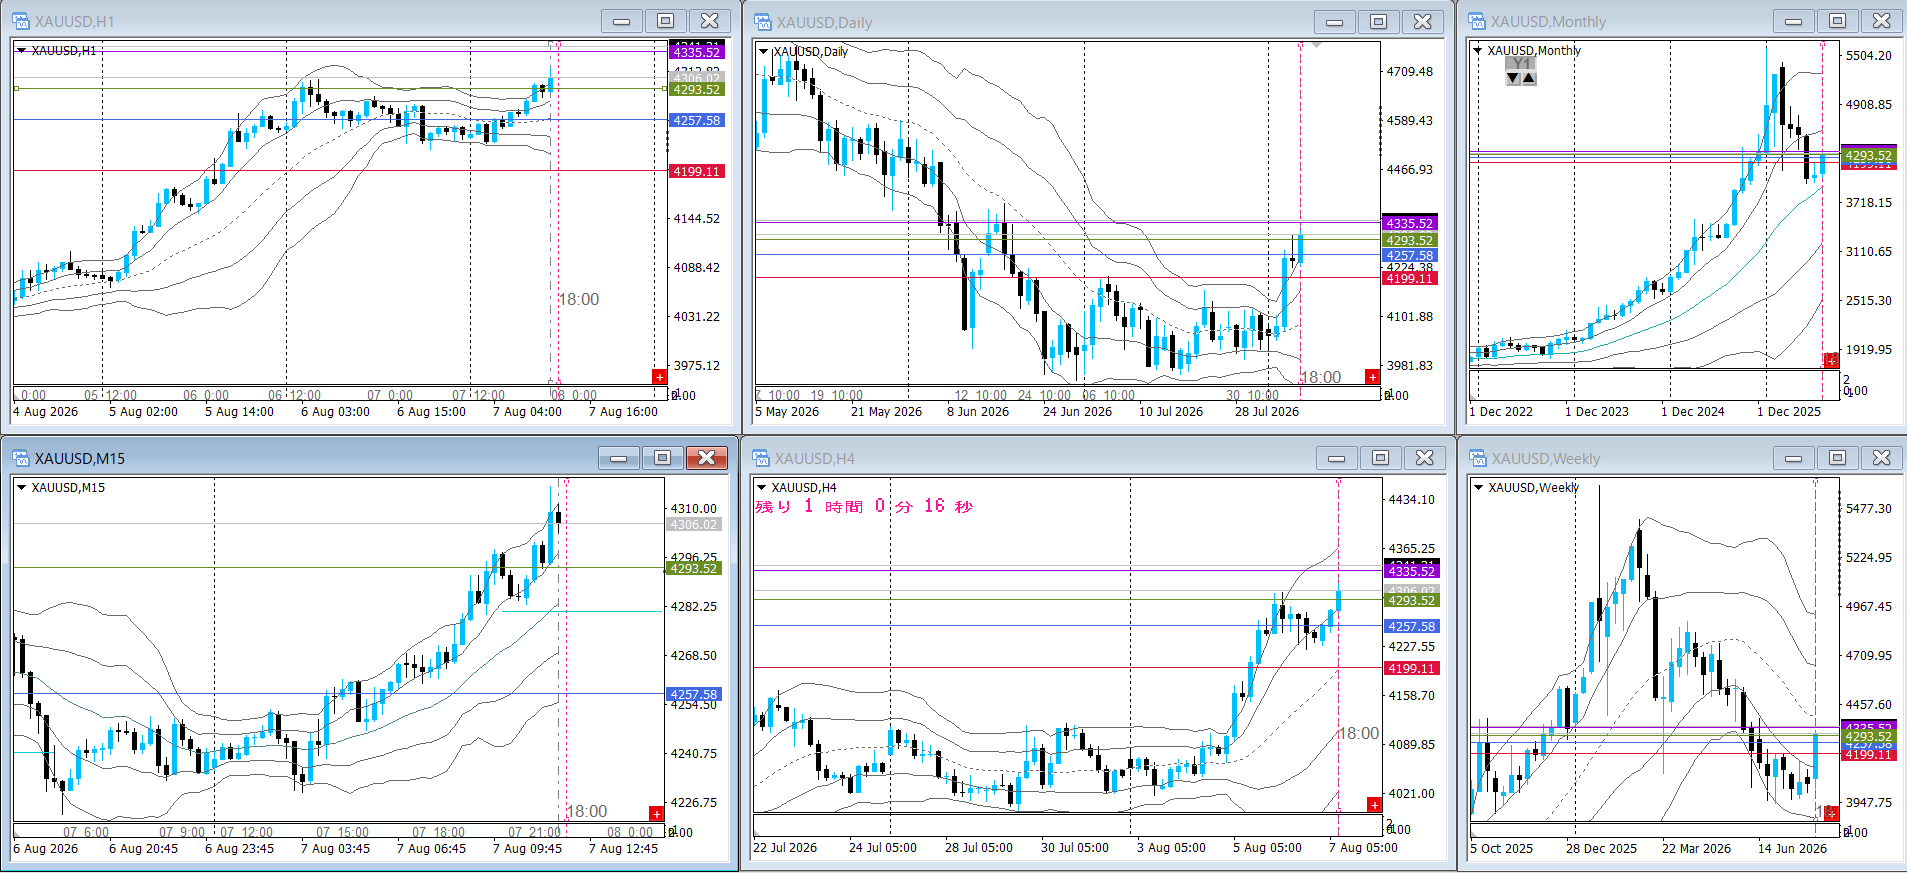
Task: Select the purple 4335.52 price label in H1 chart
Action: coord(696,52)
